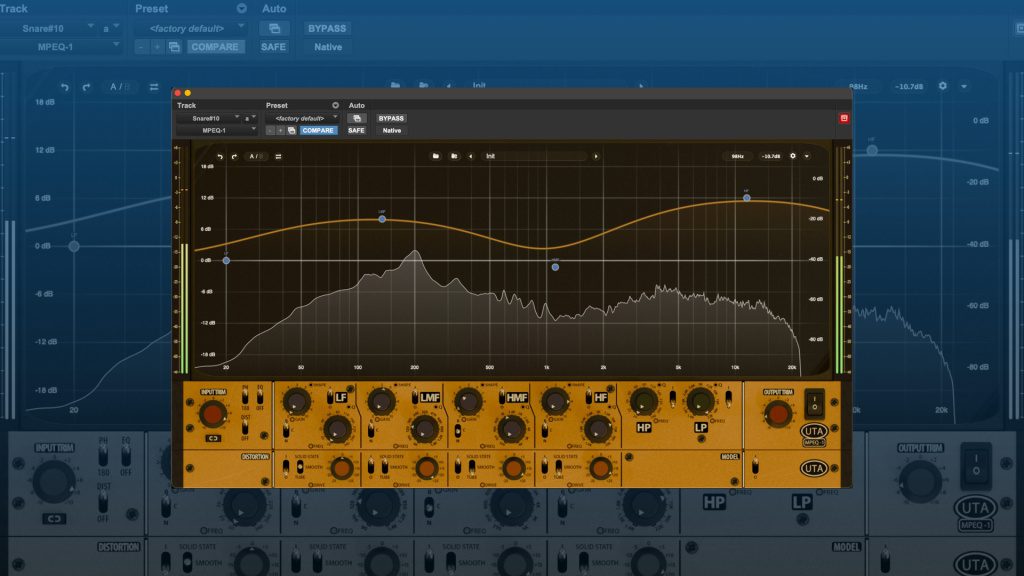Toggle the LF band on switch
Image resolution: width=1024 pixels, height=576 pixels.
click(x=330, y=397)
